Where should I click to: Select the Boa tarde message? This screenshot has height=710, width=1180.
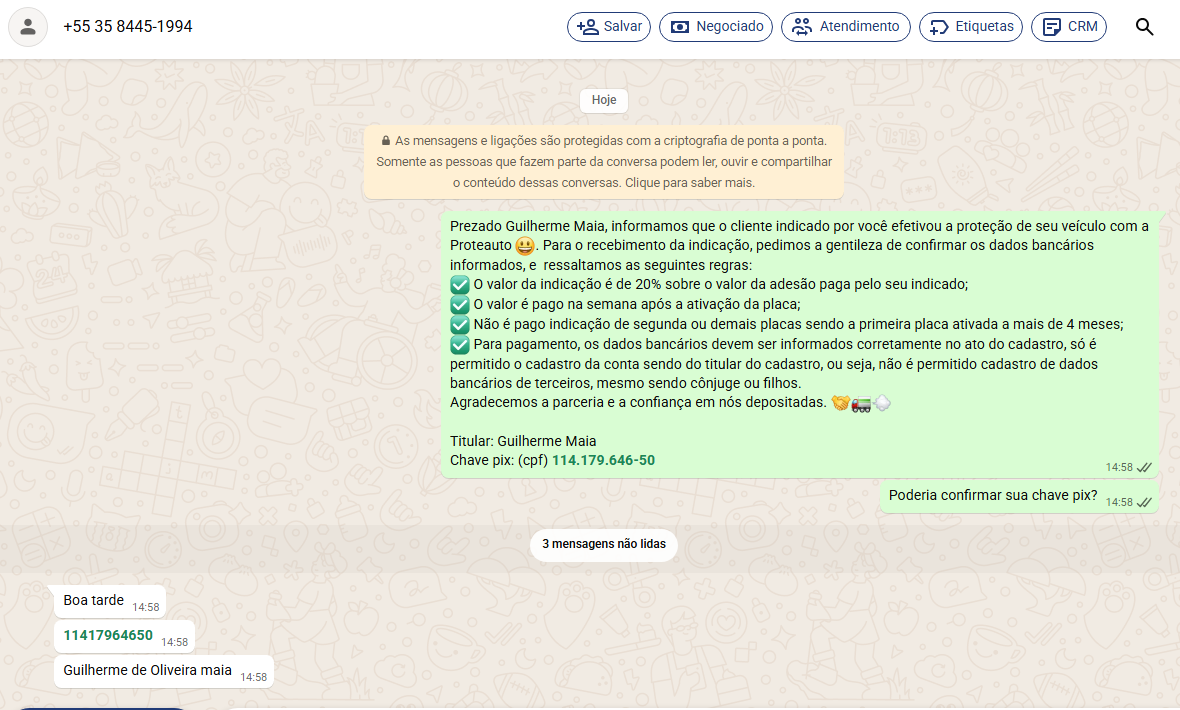coord(94,601)
